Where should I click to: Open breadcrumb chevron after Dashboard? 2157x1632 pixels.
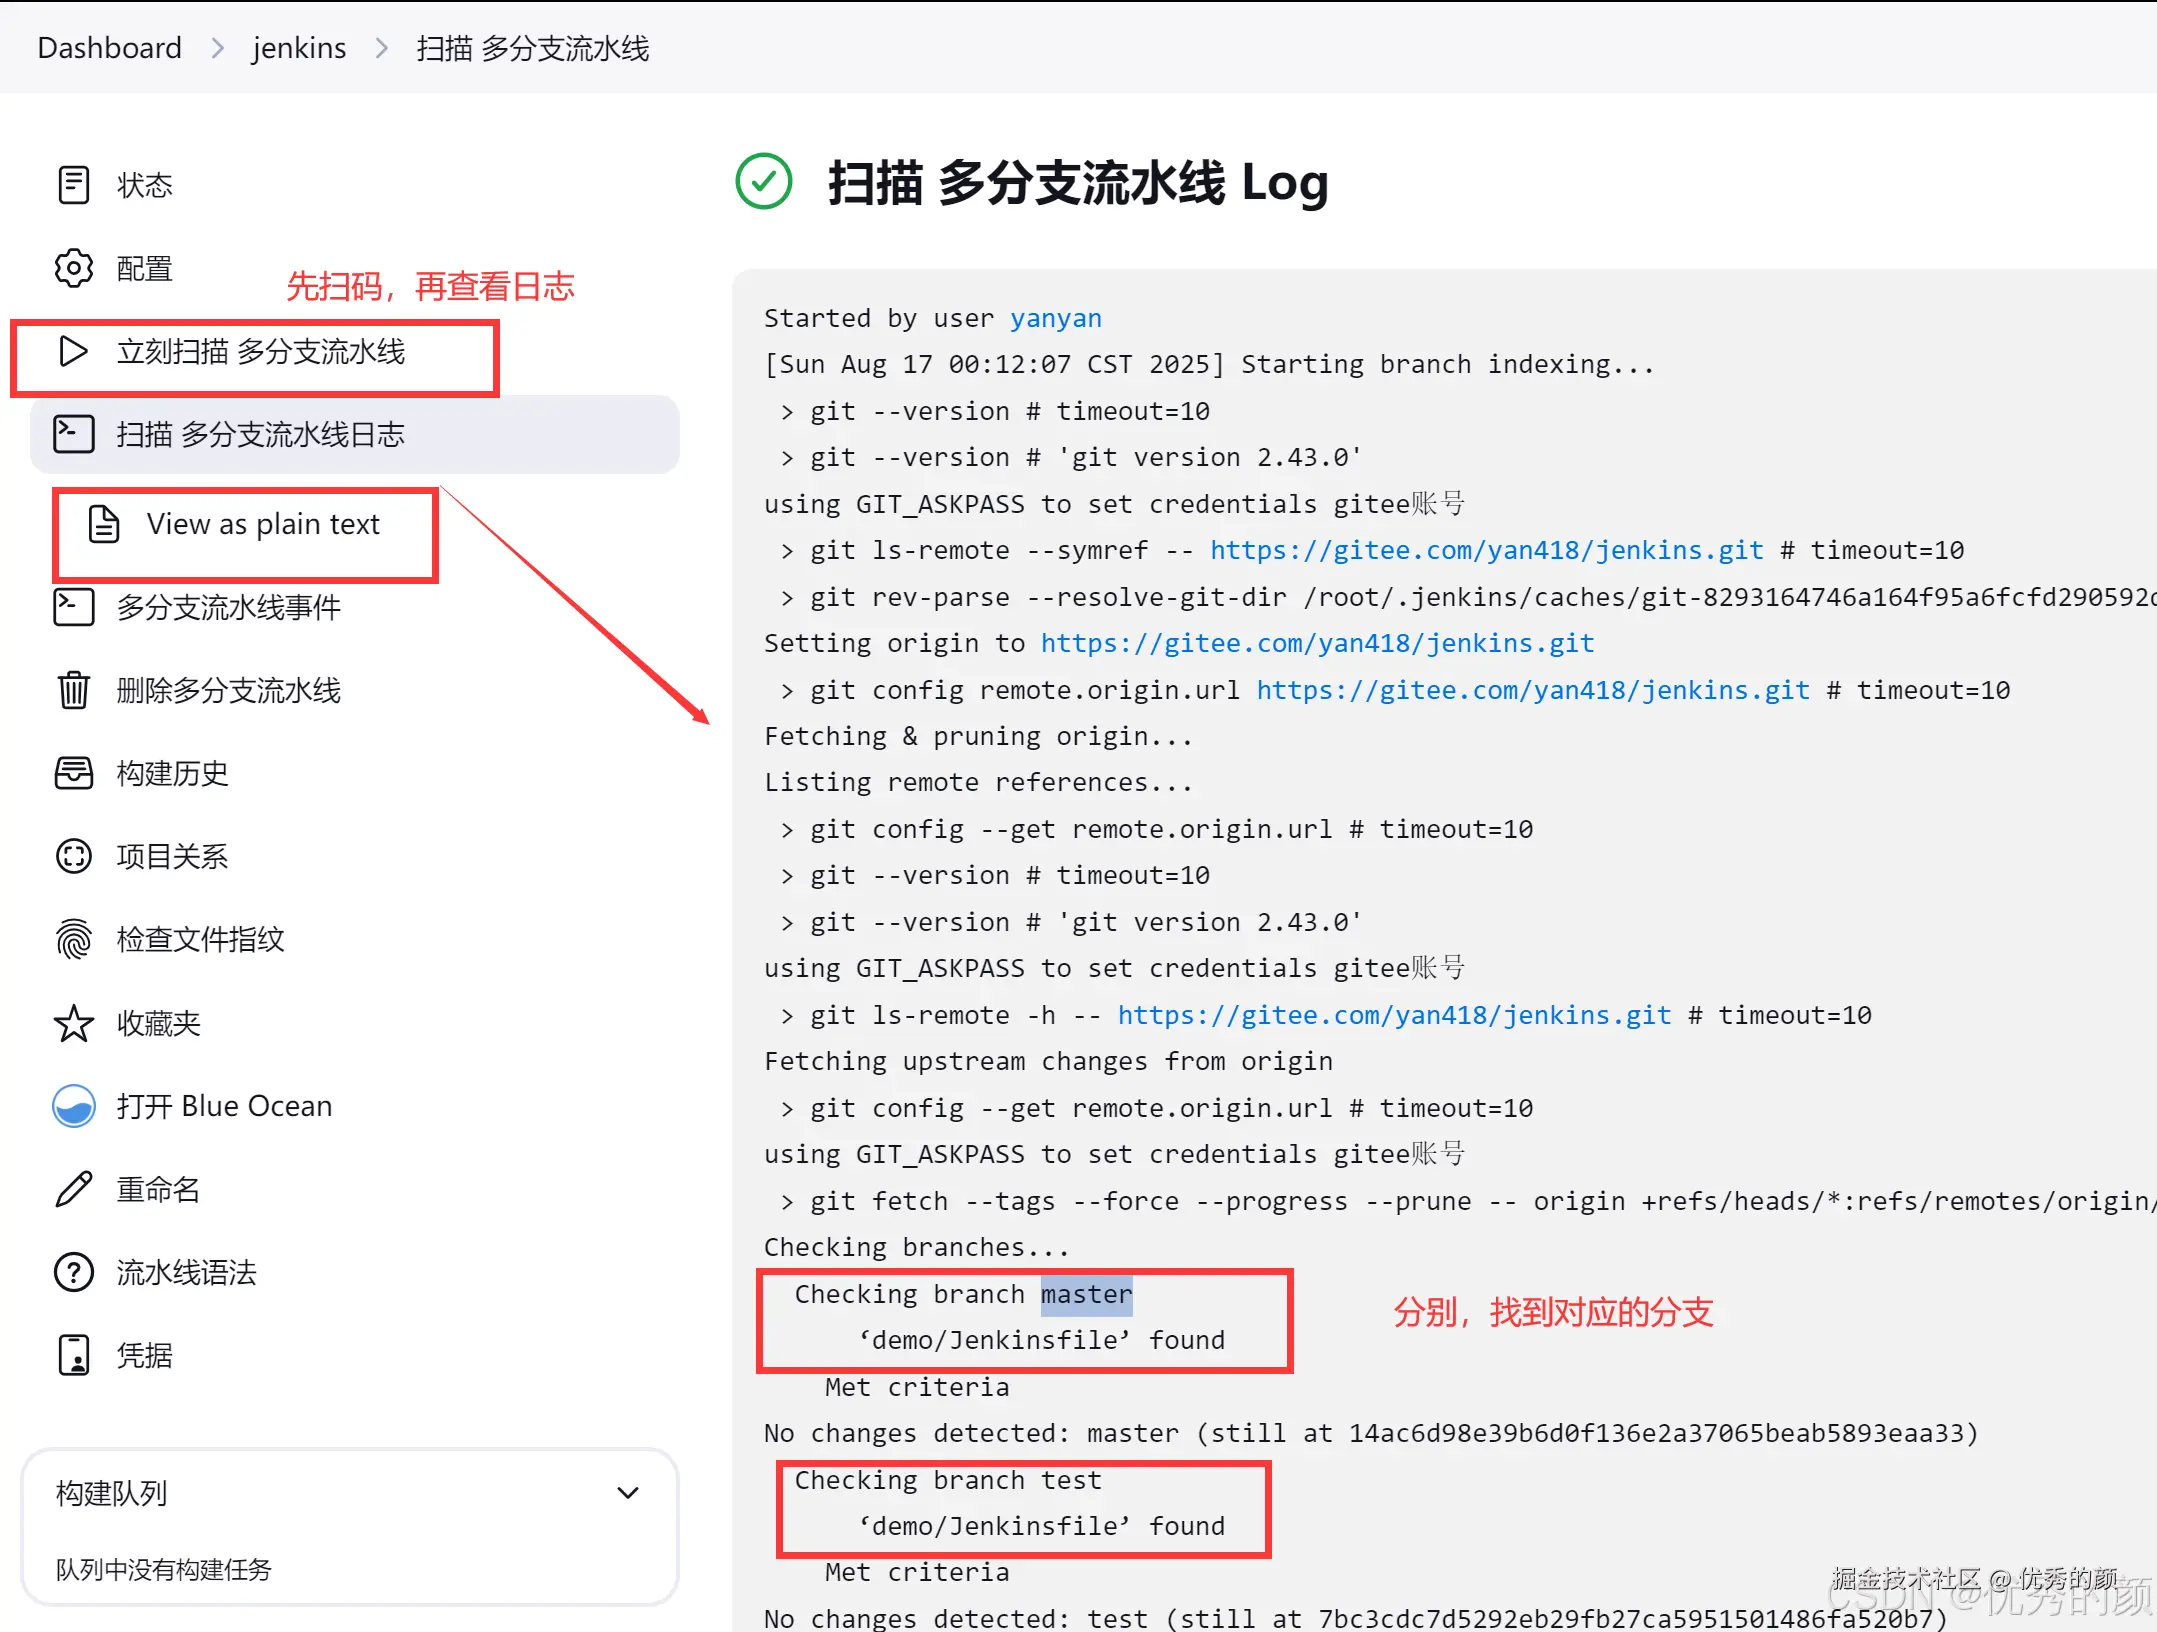click(217, 48)
